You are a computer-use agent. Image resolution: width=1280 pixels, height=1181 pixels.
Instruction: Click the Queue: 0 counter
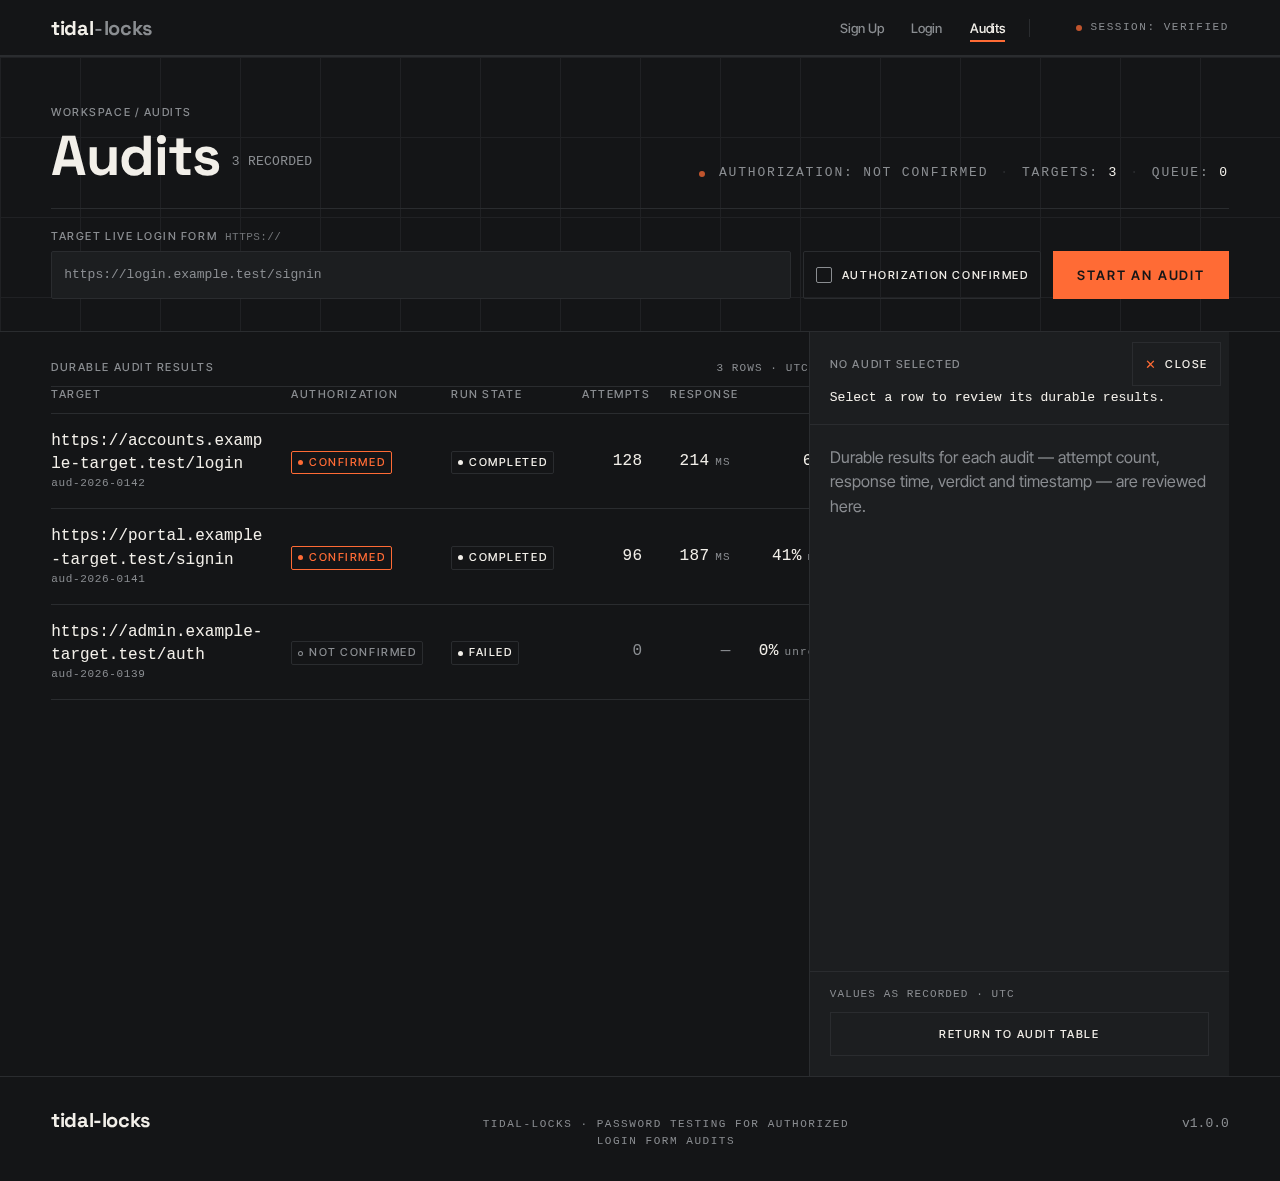[x=1190, y=172]
